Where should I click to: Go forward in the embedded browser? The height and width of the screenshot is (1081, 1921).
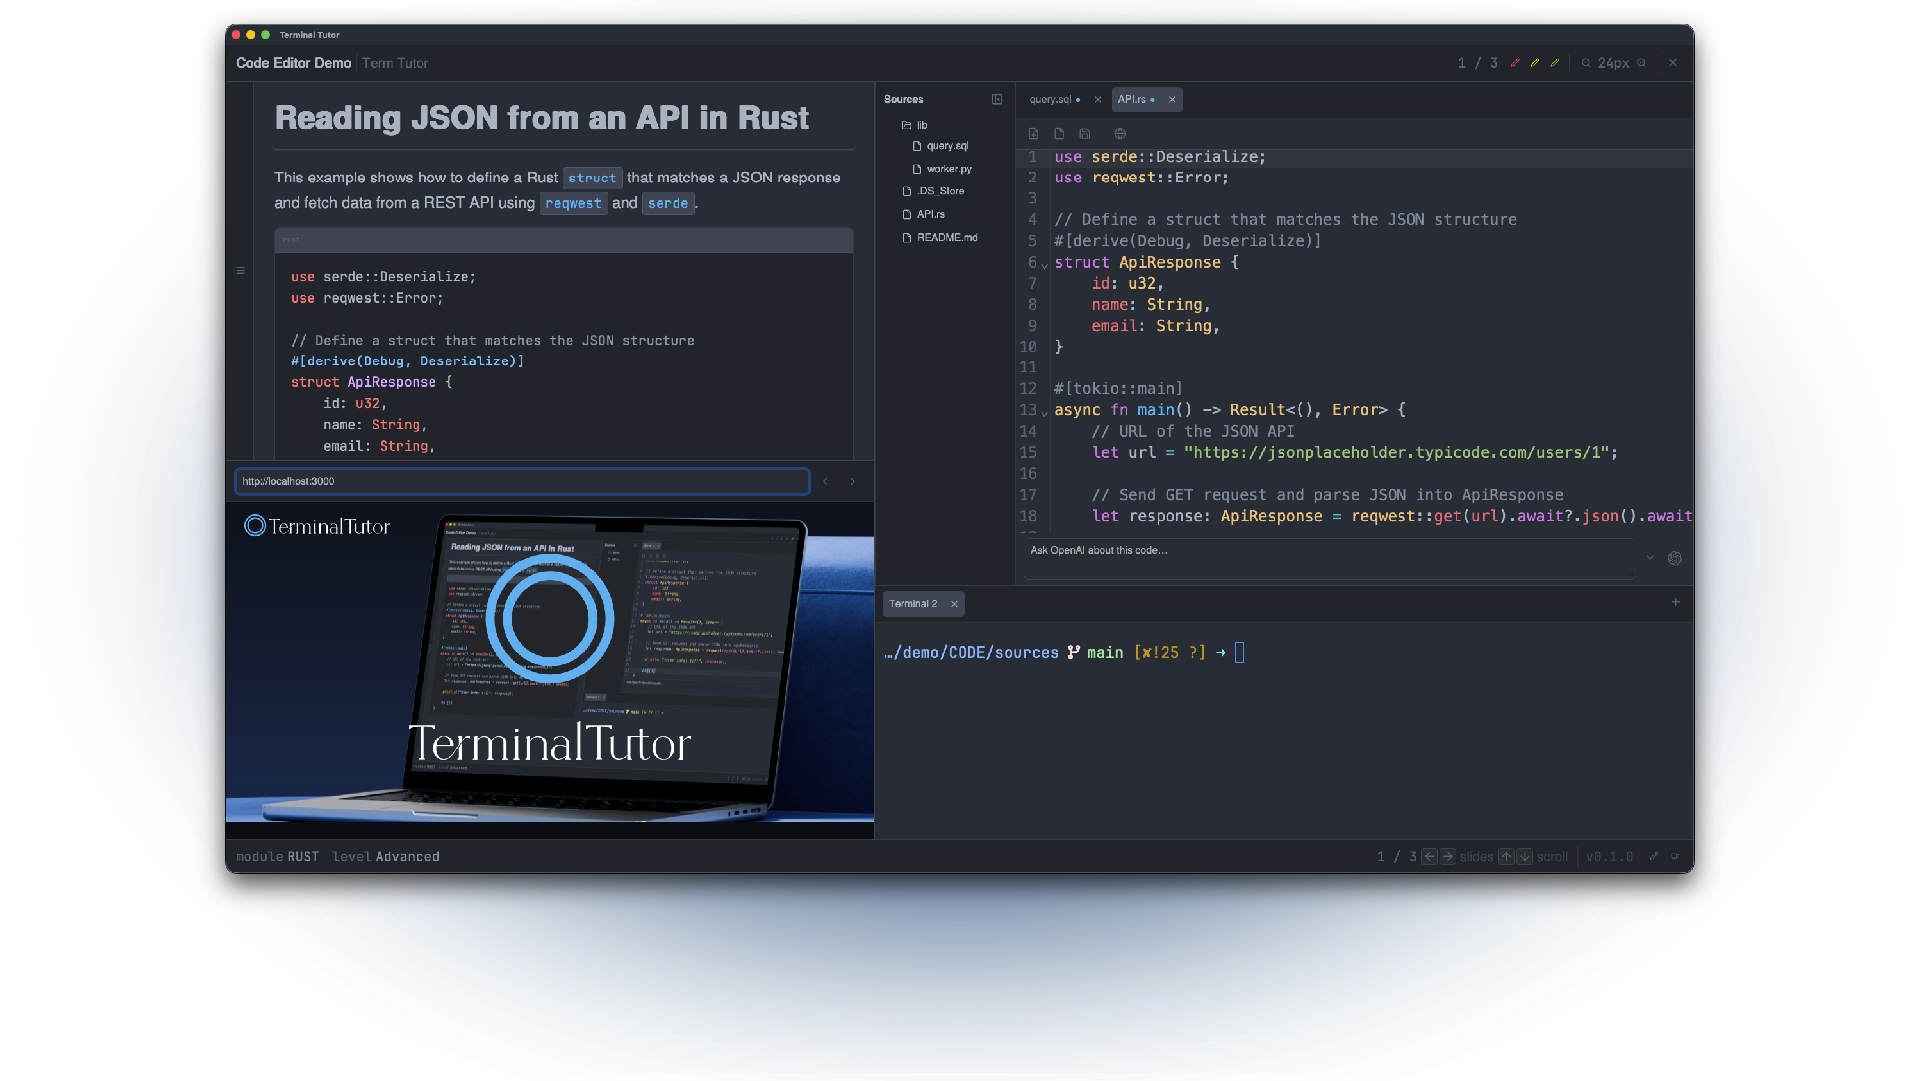[853, 482]
